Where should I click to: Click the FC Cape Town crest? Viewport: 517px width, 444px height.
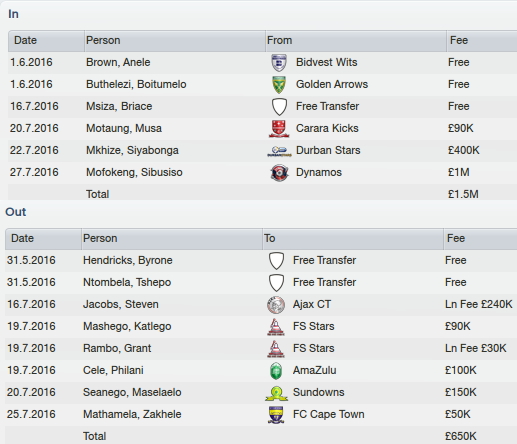tap(276, 415)
